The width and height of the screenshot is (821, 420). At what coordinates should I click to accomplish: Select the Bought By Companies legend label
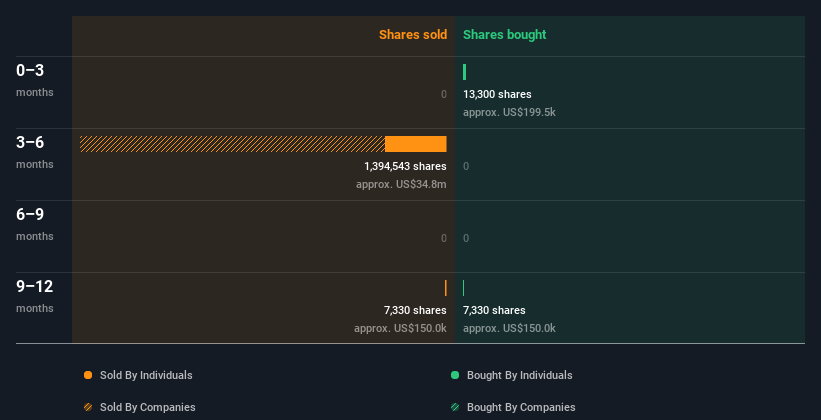click(x=521, y=407)
